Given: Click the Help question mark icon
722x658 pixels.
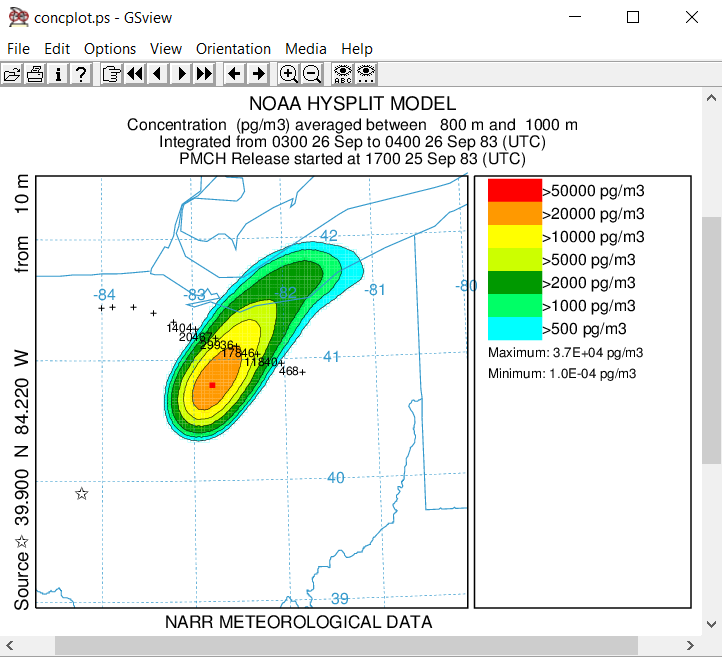Looking at the screenshot, I should [81, 73].
